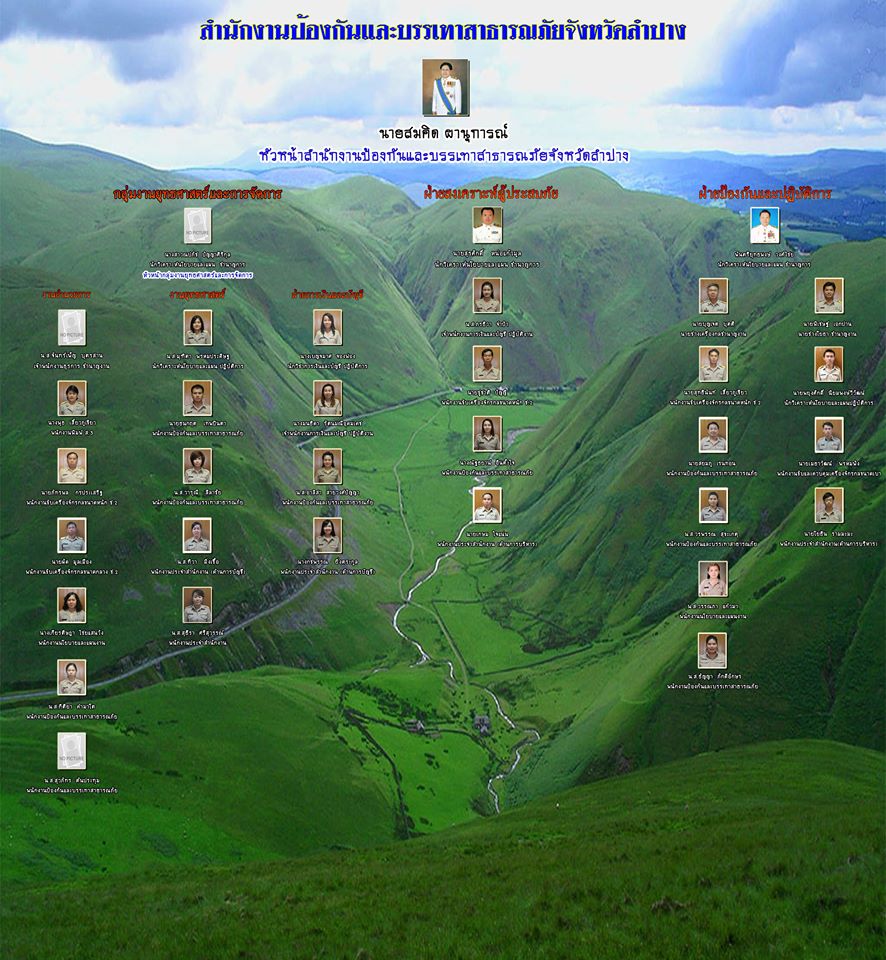The image size is (886, 960).
Task: Click the blue subtitle หัวหน้าสำนักงานป้องกันและบรรเทาสาธารณภัยจังหวัดลำปาง
Action: point(442,156)
